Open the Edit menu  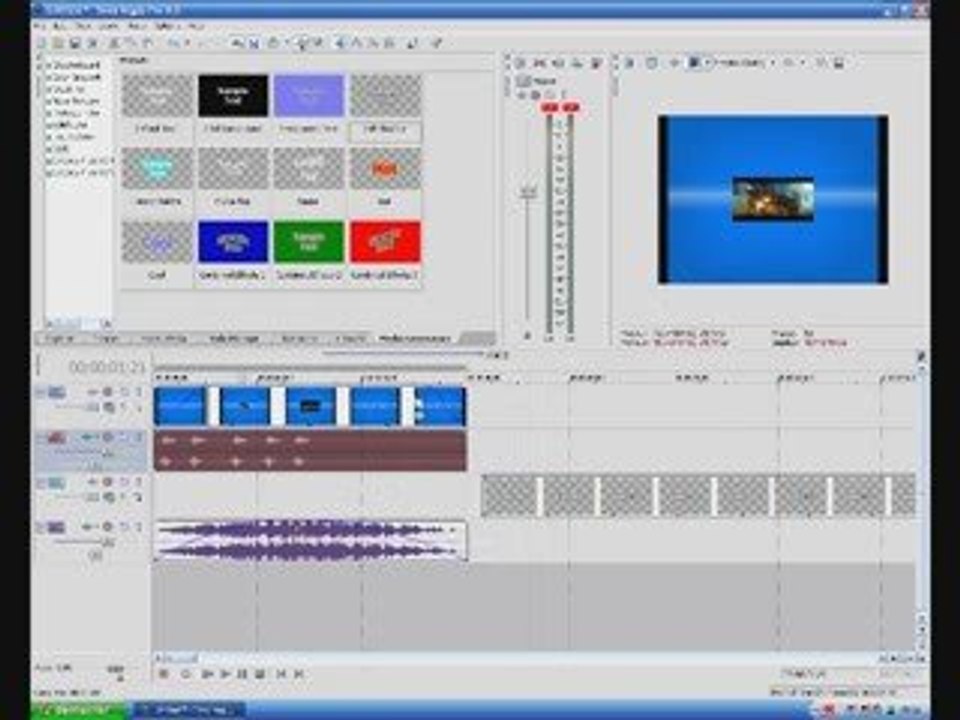point(59,27)
